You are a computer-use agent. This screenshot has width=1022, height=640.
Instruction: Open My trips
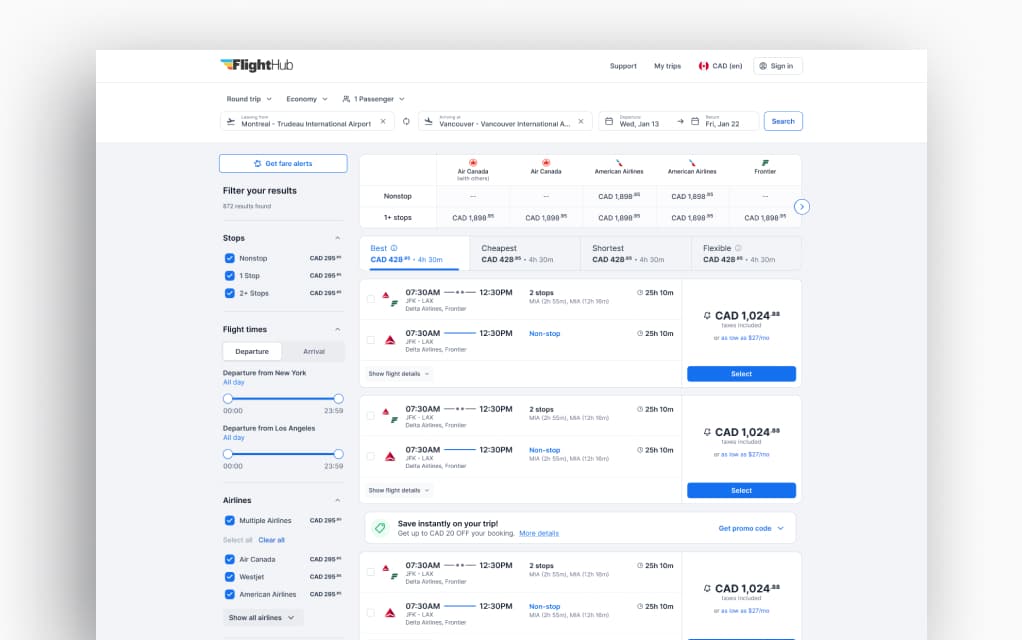[667, 66]
